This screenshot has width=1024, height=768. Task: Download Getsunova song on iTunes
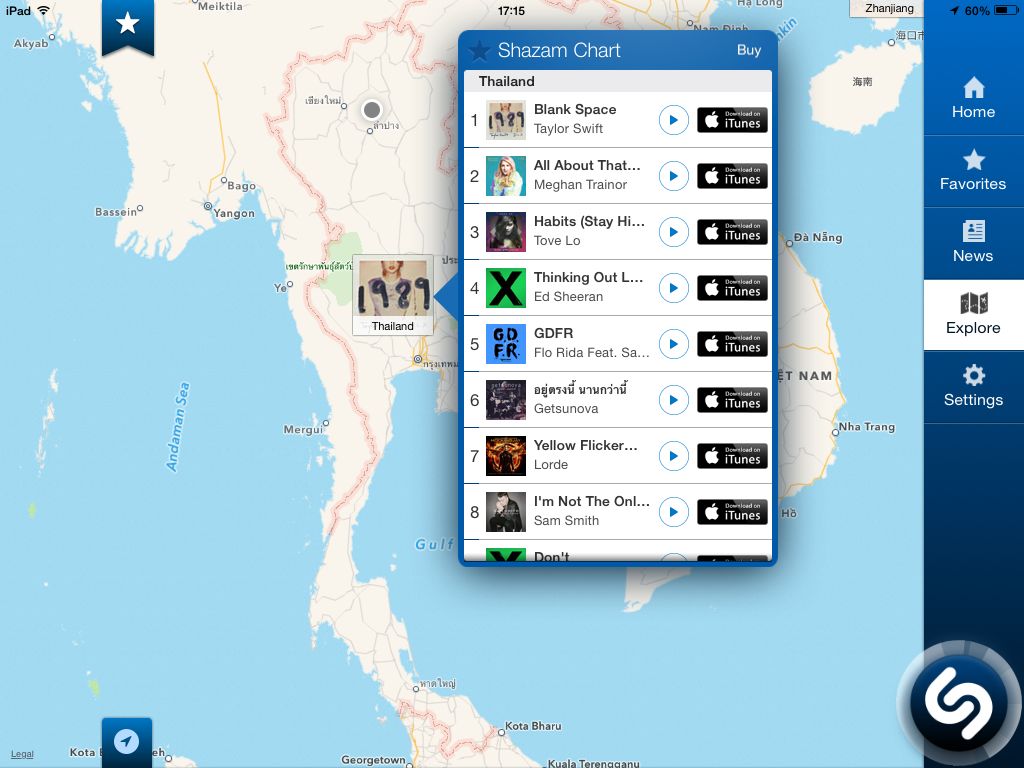tap(732, 400)
